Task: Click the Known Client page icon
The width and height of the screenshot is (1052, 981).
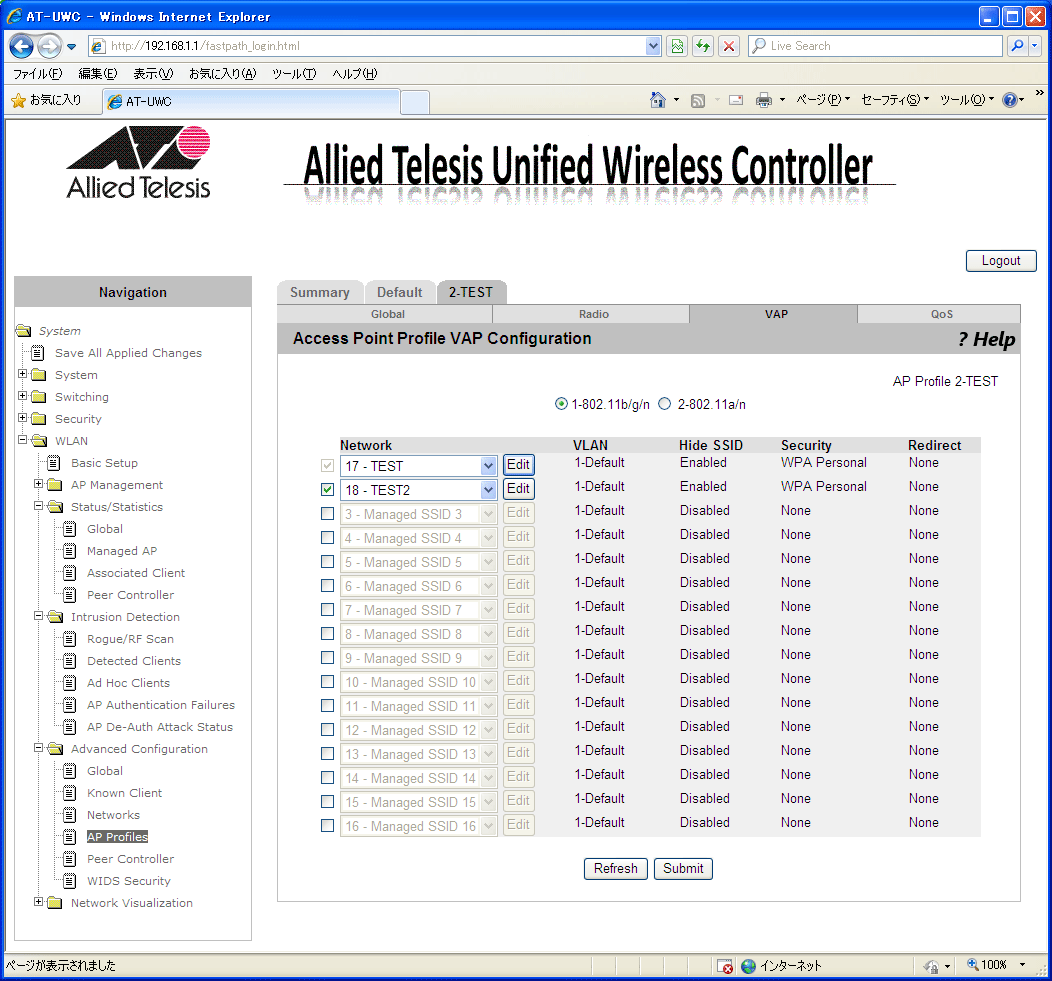Action: pos(70,792)
